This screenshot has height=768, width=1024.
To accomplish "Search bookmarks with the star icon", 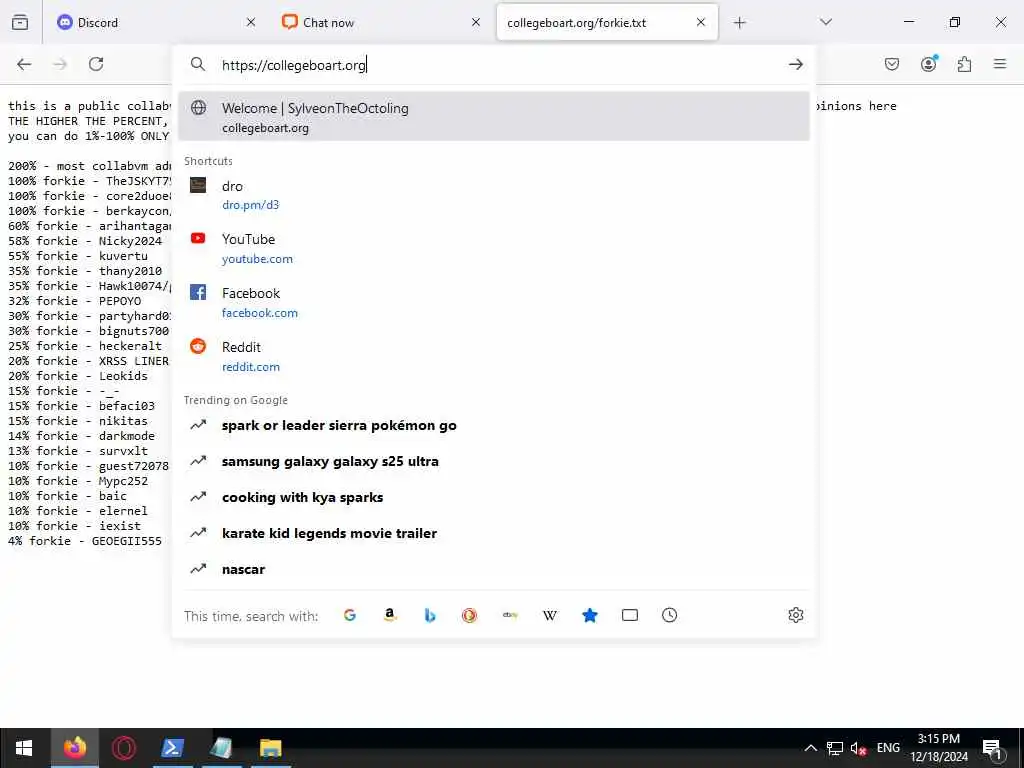I will (590, 615).
